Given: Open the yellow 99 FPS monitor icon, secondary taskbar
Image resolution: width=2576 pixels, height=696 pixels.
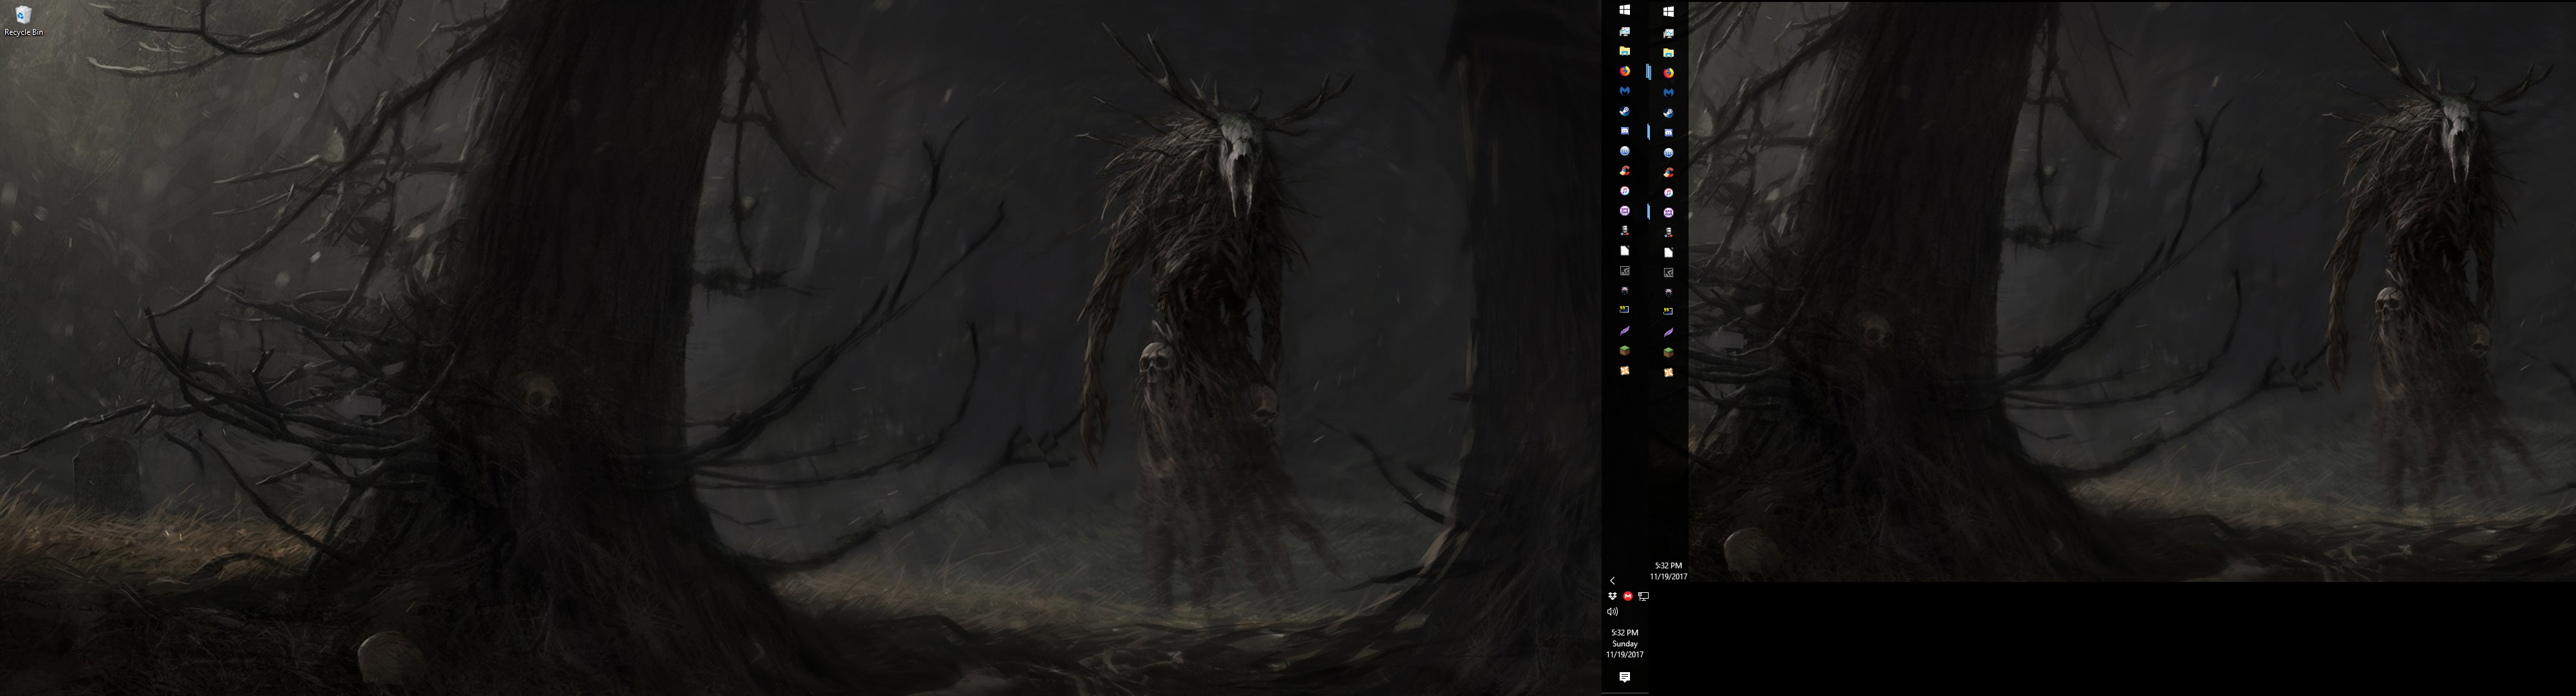Looking at the screenshot, I should click(x=1668, y=312).
